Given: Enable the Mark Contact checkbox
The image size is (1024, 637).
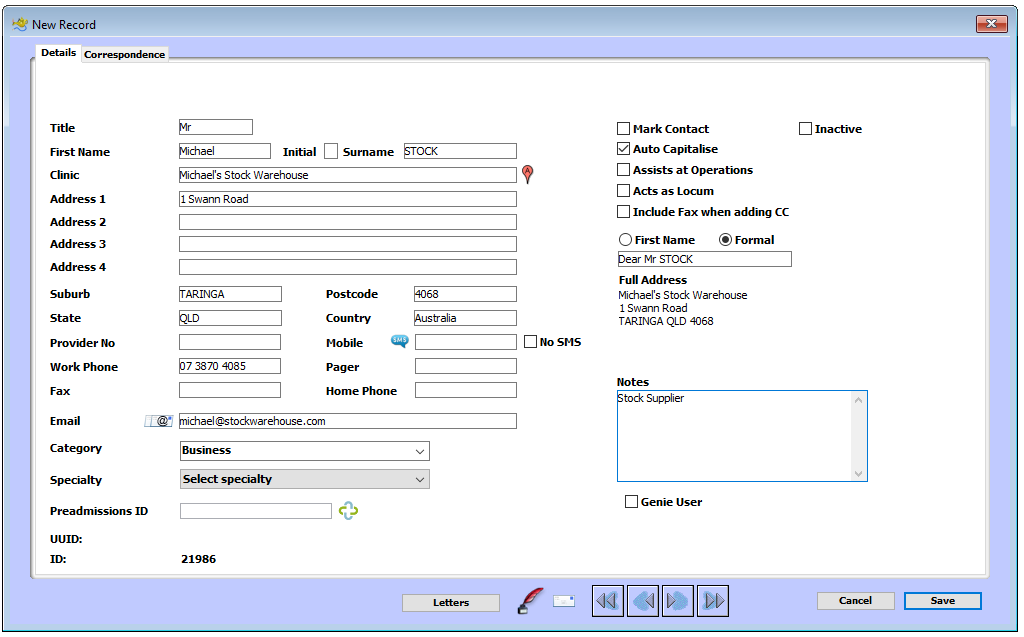Looking at the screenshot, I should point(622,128).
